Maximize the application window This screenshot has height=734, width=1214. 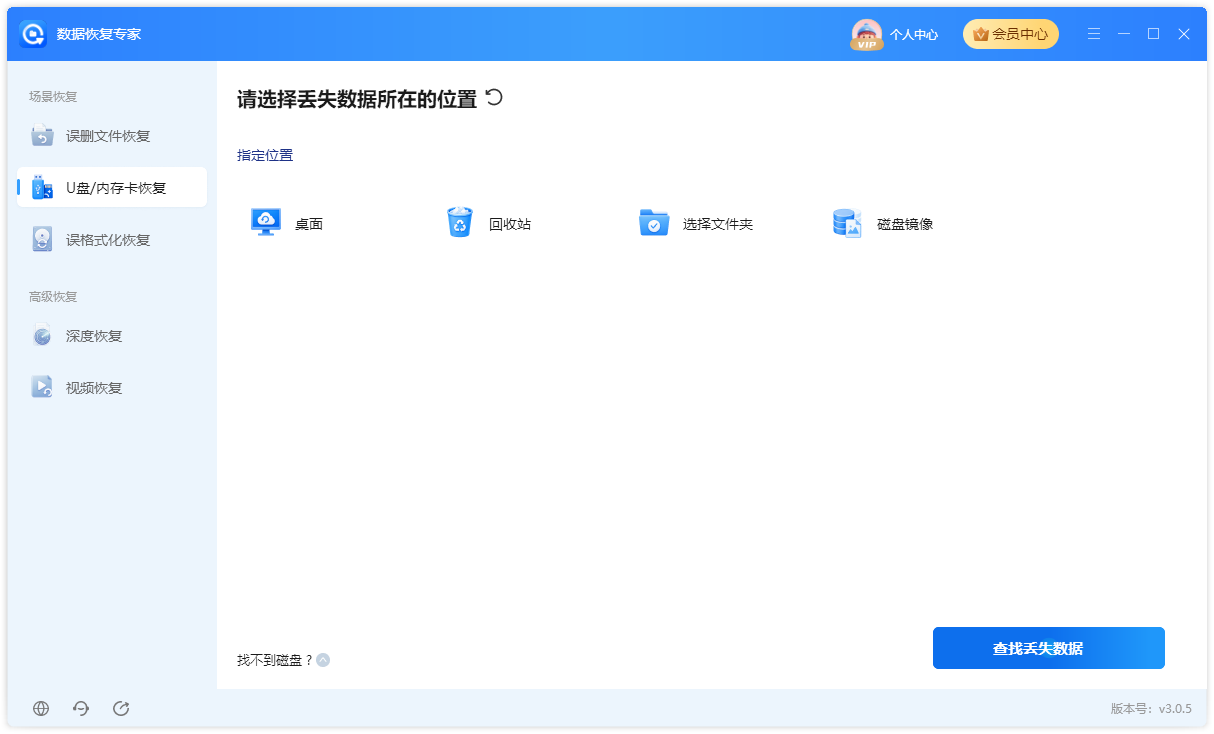pos(1154,34)
